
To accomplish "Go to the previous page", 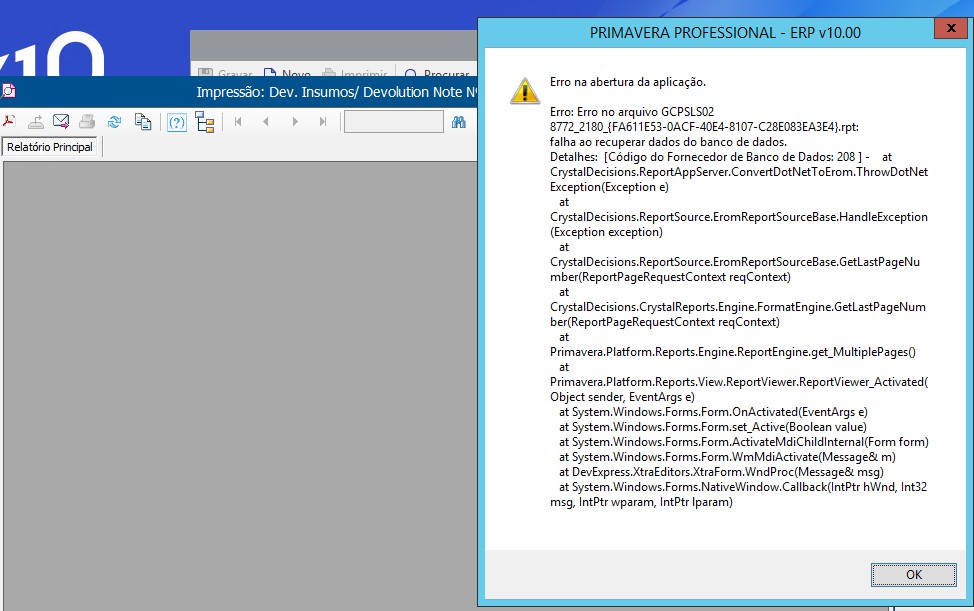I will click(x=266, y=122).
